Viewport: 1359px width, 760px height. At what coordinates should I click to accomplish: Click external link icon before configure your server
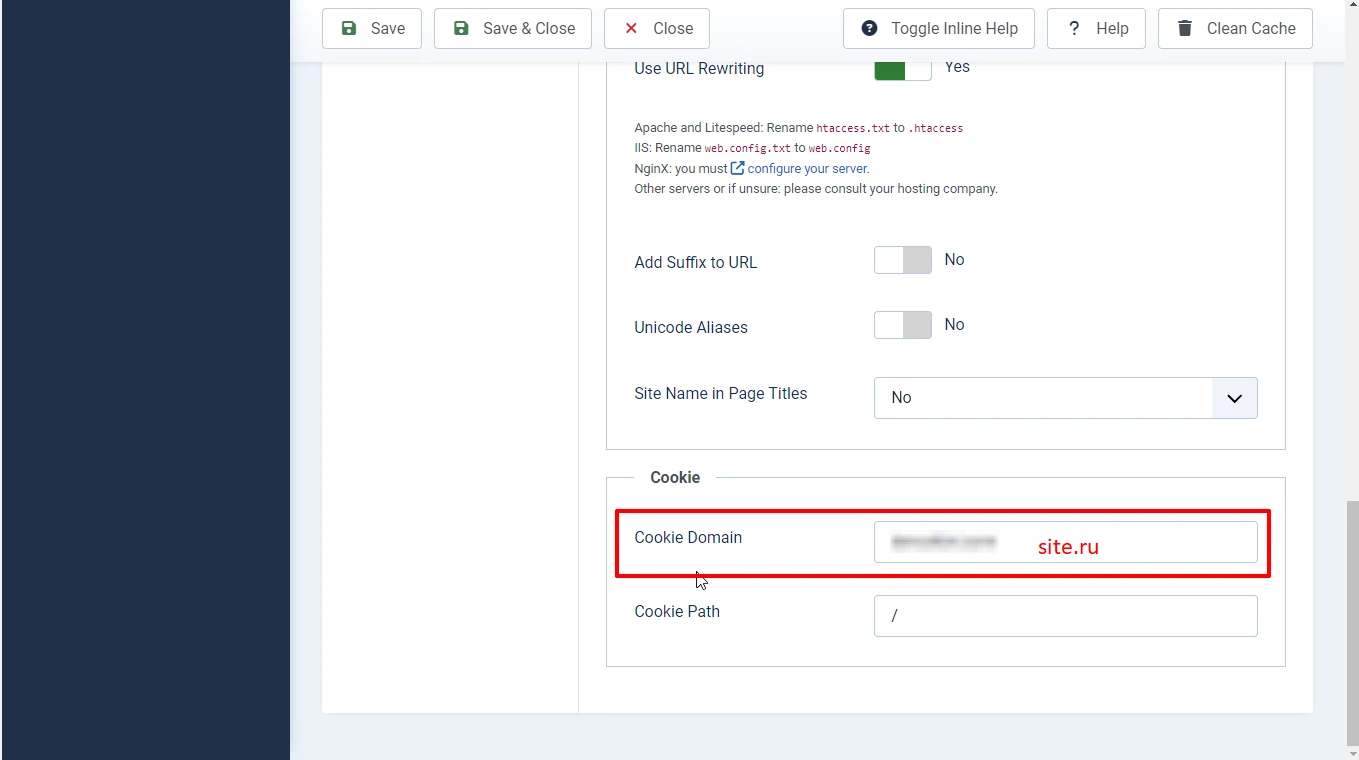point(738,168)
